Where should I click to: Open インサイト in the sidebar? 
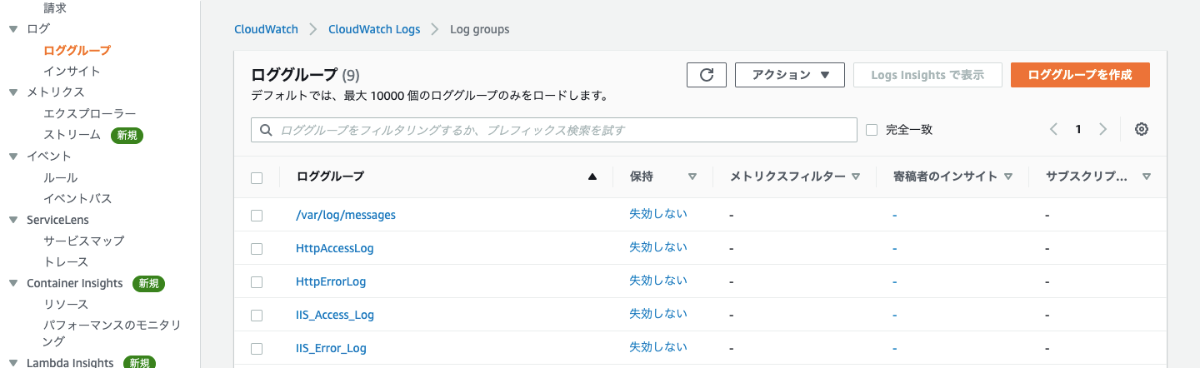point(71,71)
